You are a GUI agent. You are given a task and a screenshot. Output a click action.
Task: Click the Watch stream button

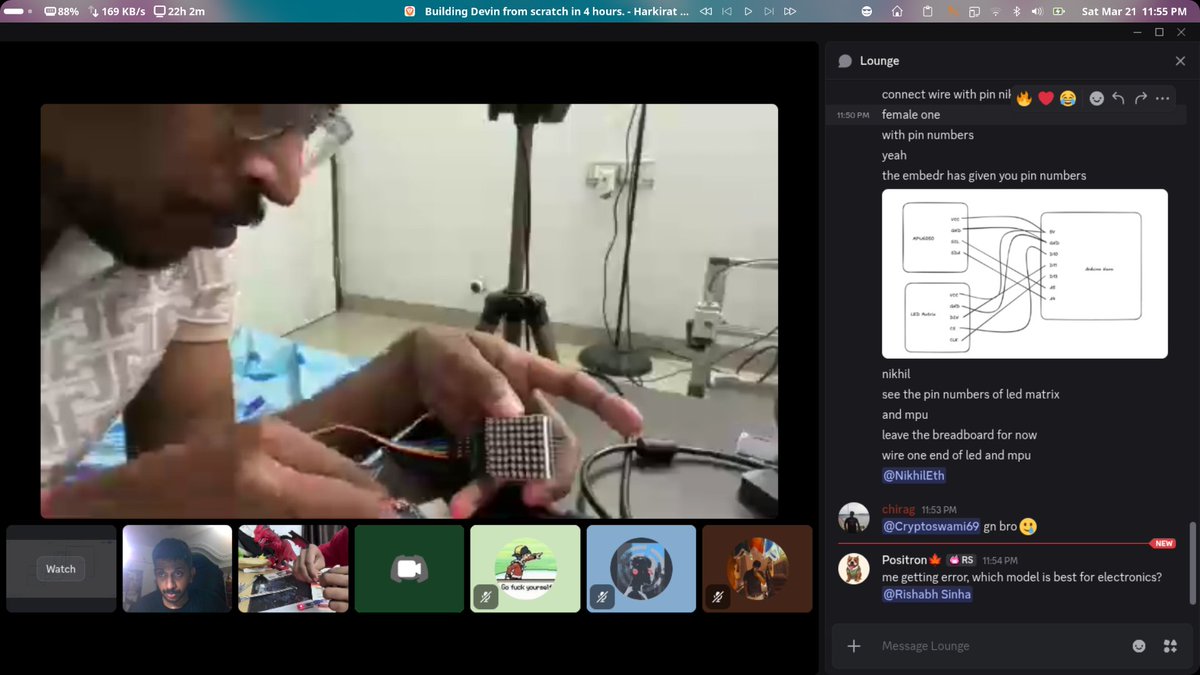[x=61, y=569]
